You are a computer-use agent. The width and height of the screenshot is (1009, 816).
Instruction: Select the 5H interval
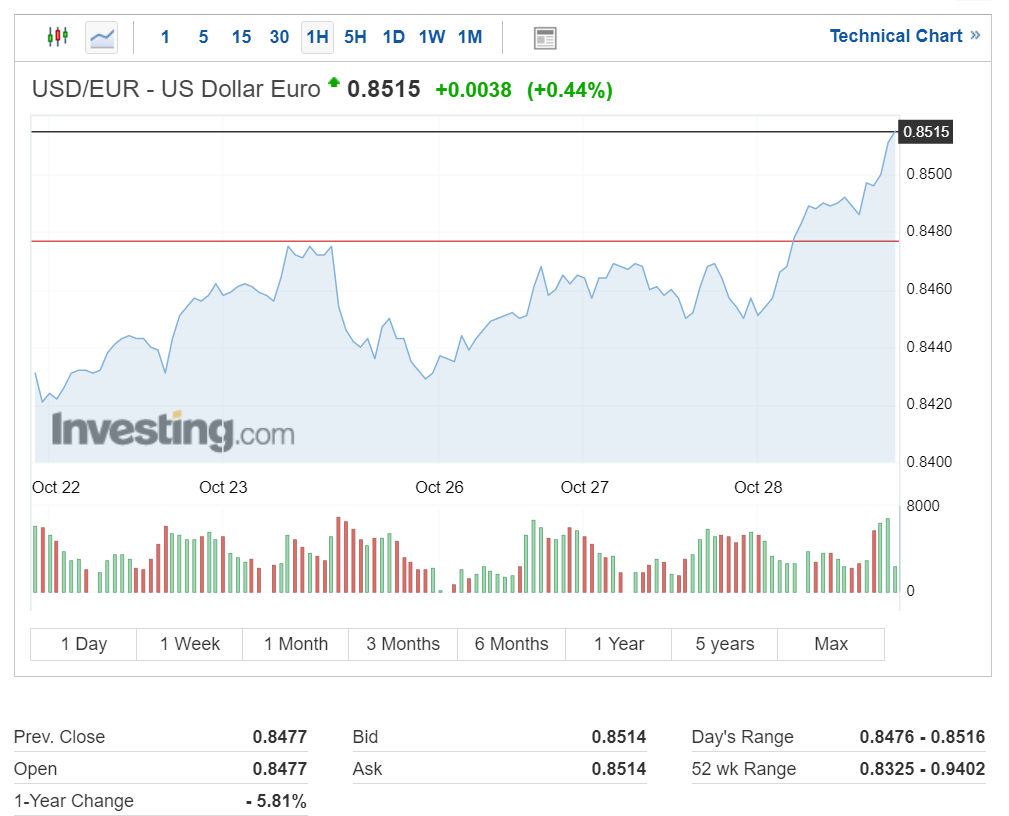[x=355, y=37]
